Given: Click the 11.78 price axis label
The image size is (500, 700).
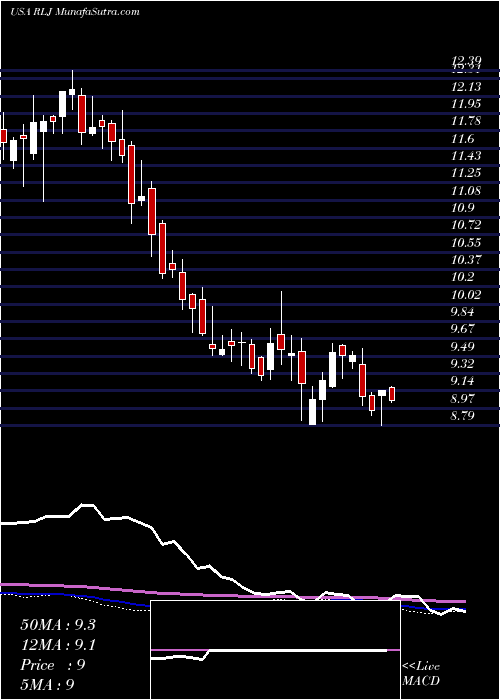Looking at the screenshot, I should (x=466, y=121).
